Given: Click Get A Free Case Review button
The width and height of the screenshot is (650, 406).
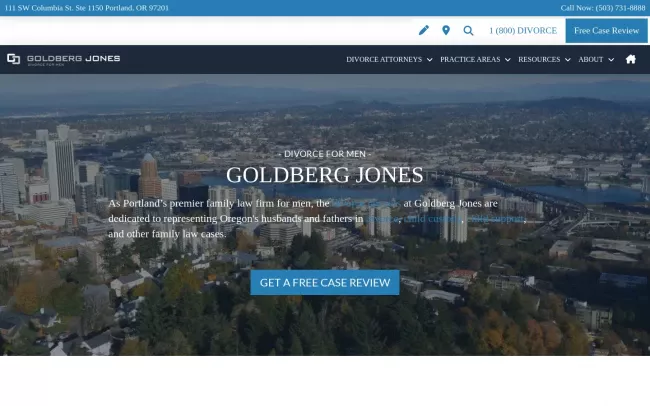Looking at the screenshot, I should 325,282.
